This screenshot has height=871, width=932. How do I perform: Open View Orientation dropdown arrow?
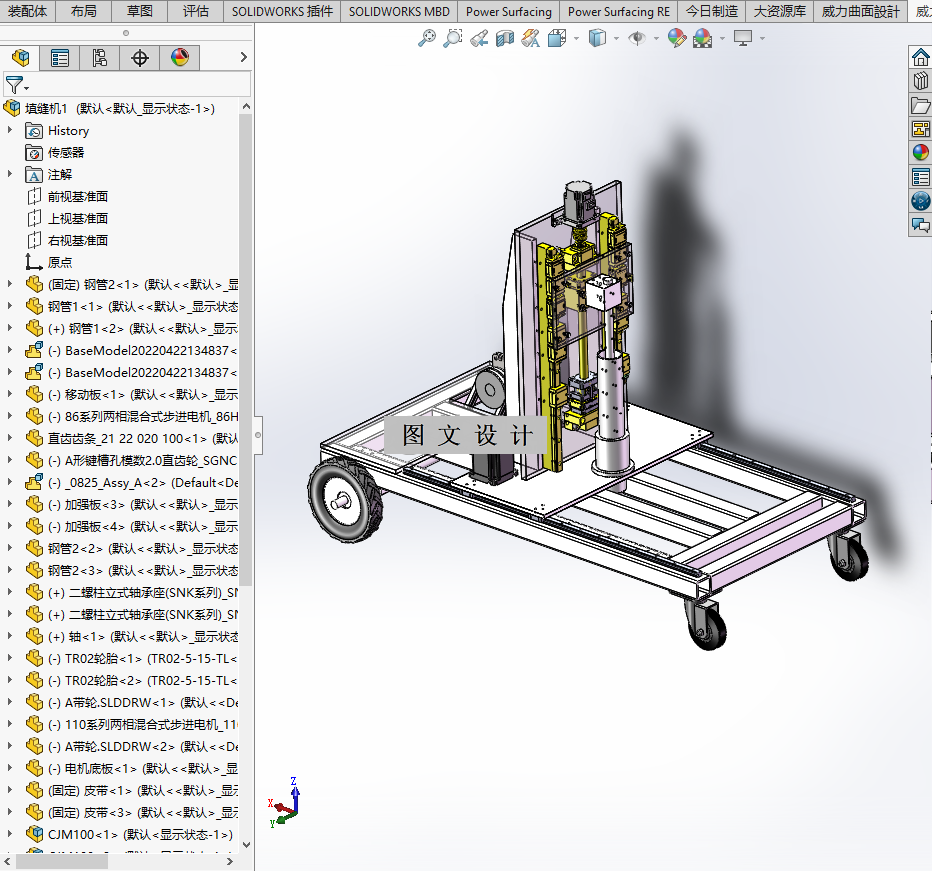(576, 39)
